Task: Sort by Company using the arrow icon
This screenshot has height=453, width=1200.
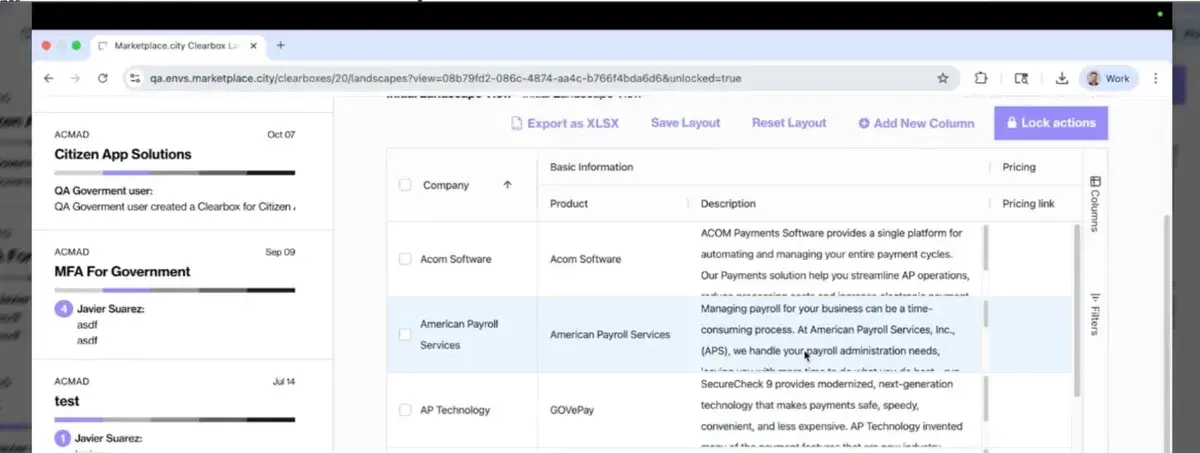Action: pyautogui.click(x=507, y=185)
